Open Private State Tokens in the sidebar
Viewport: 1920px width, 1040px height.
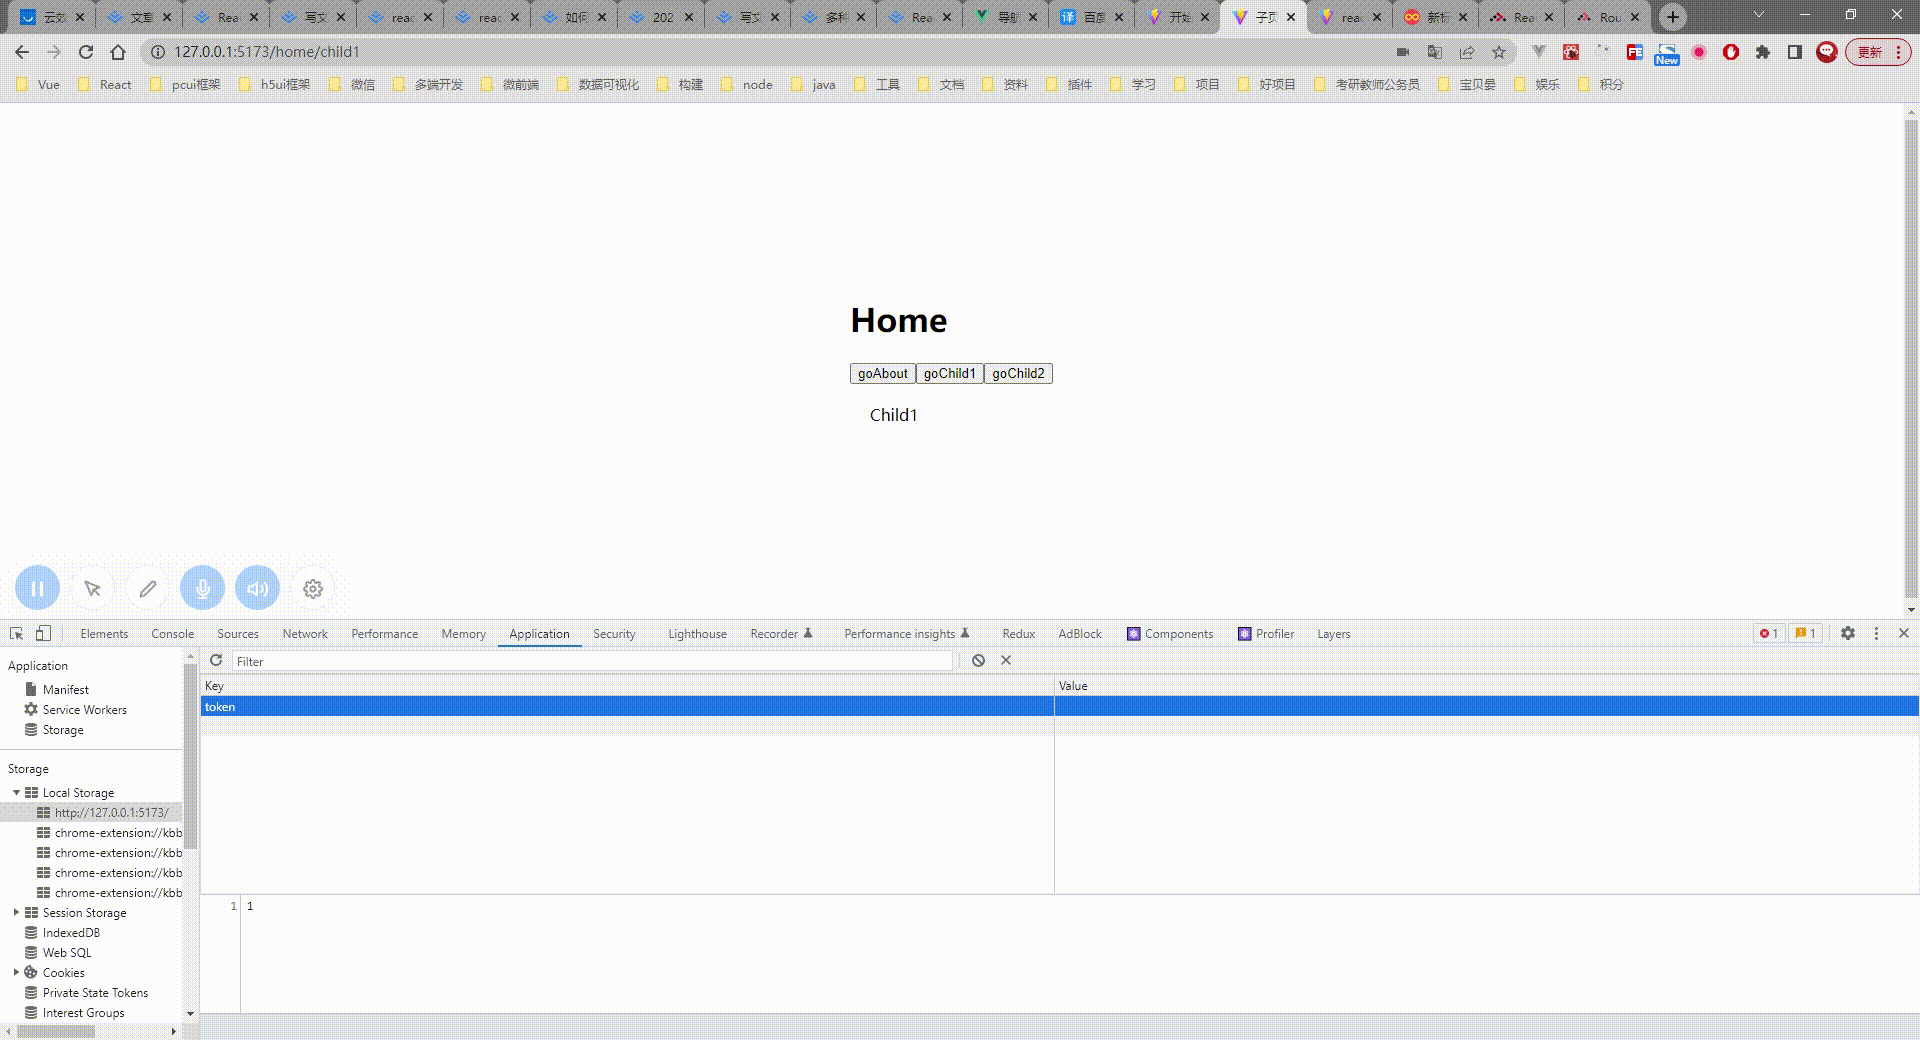tap(95, 993)
